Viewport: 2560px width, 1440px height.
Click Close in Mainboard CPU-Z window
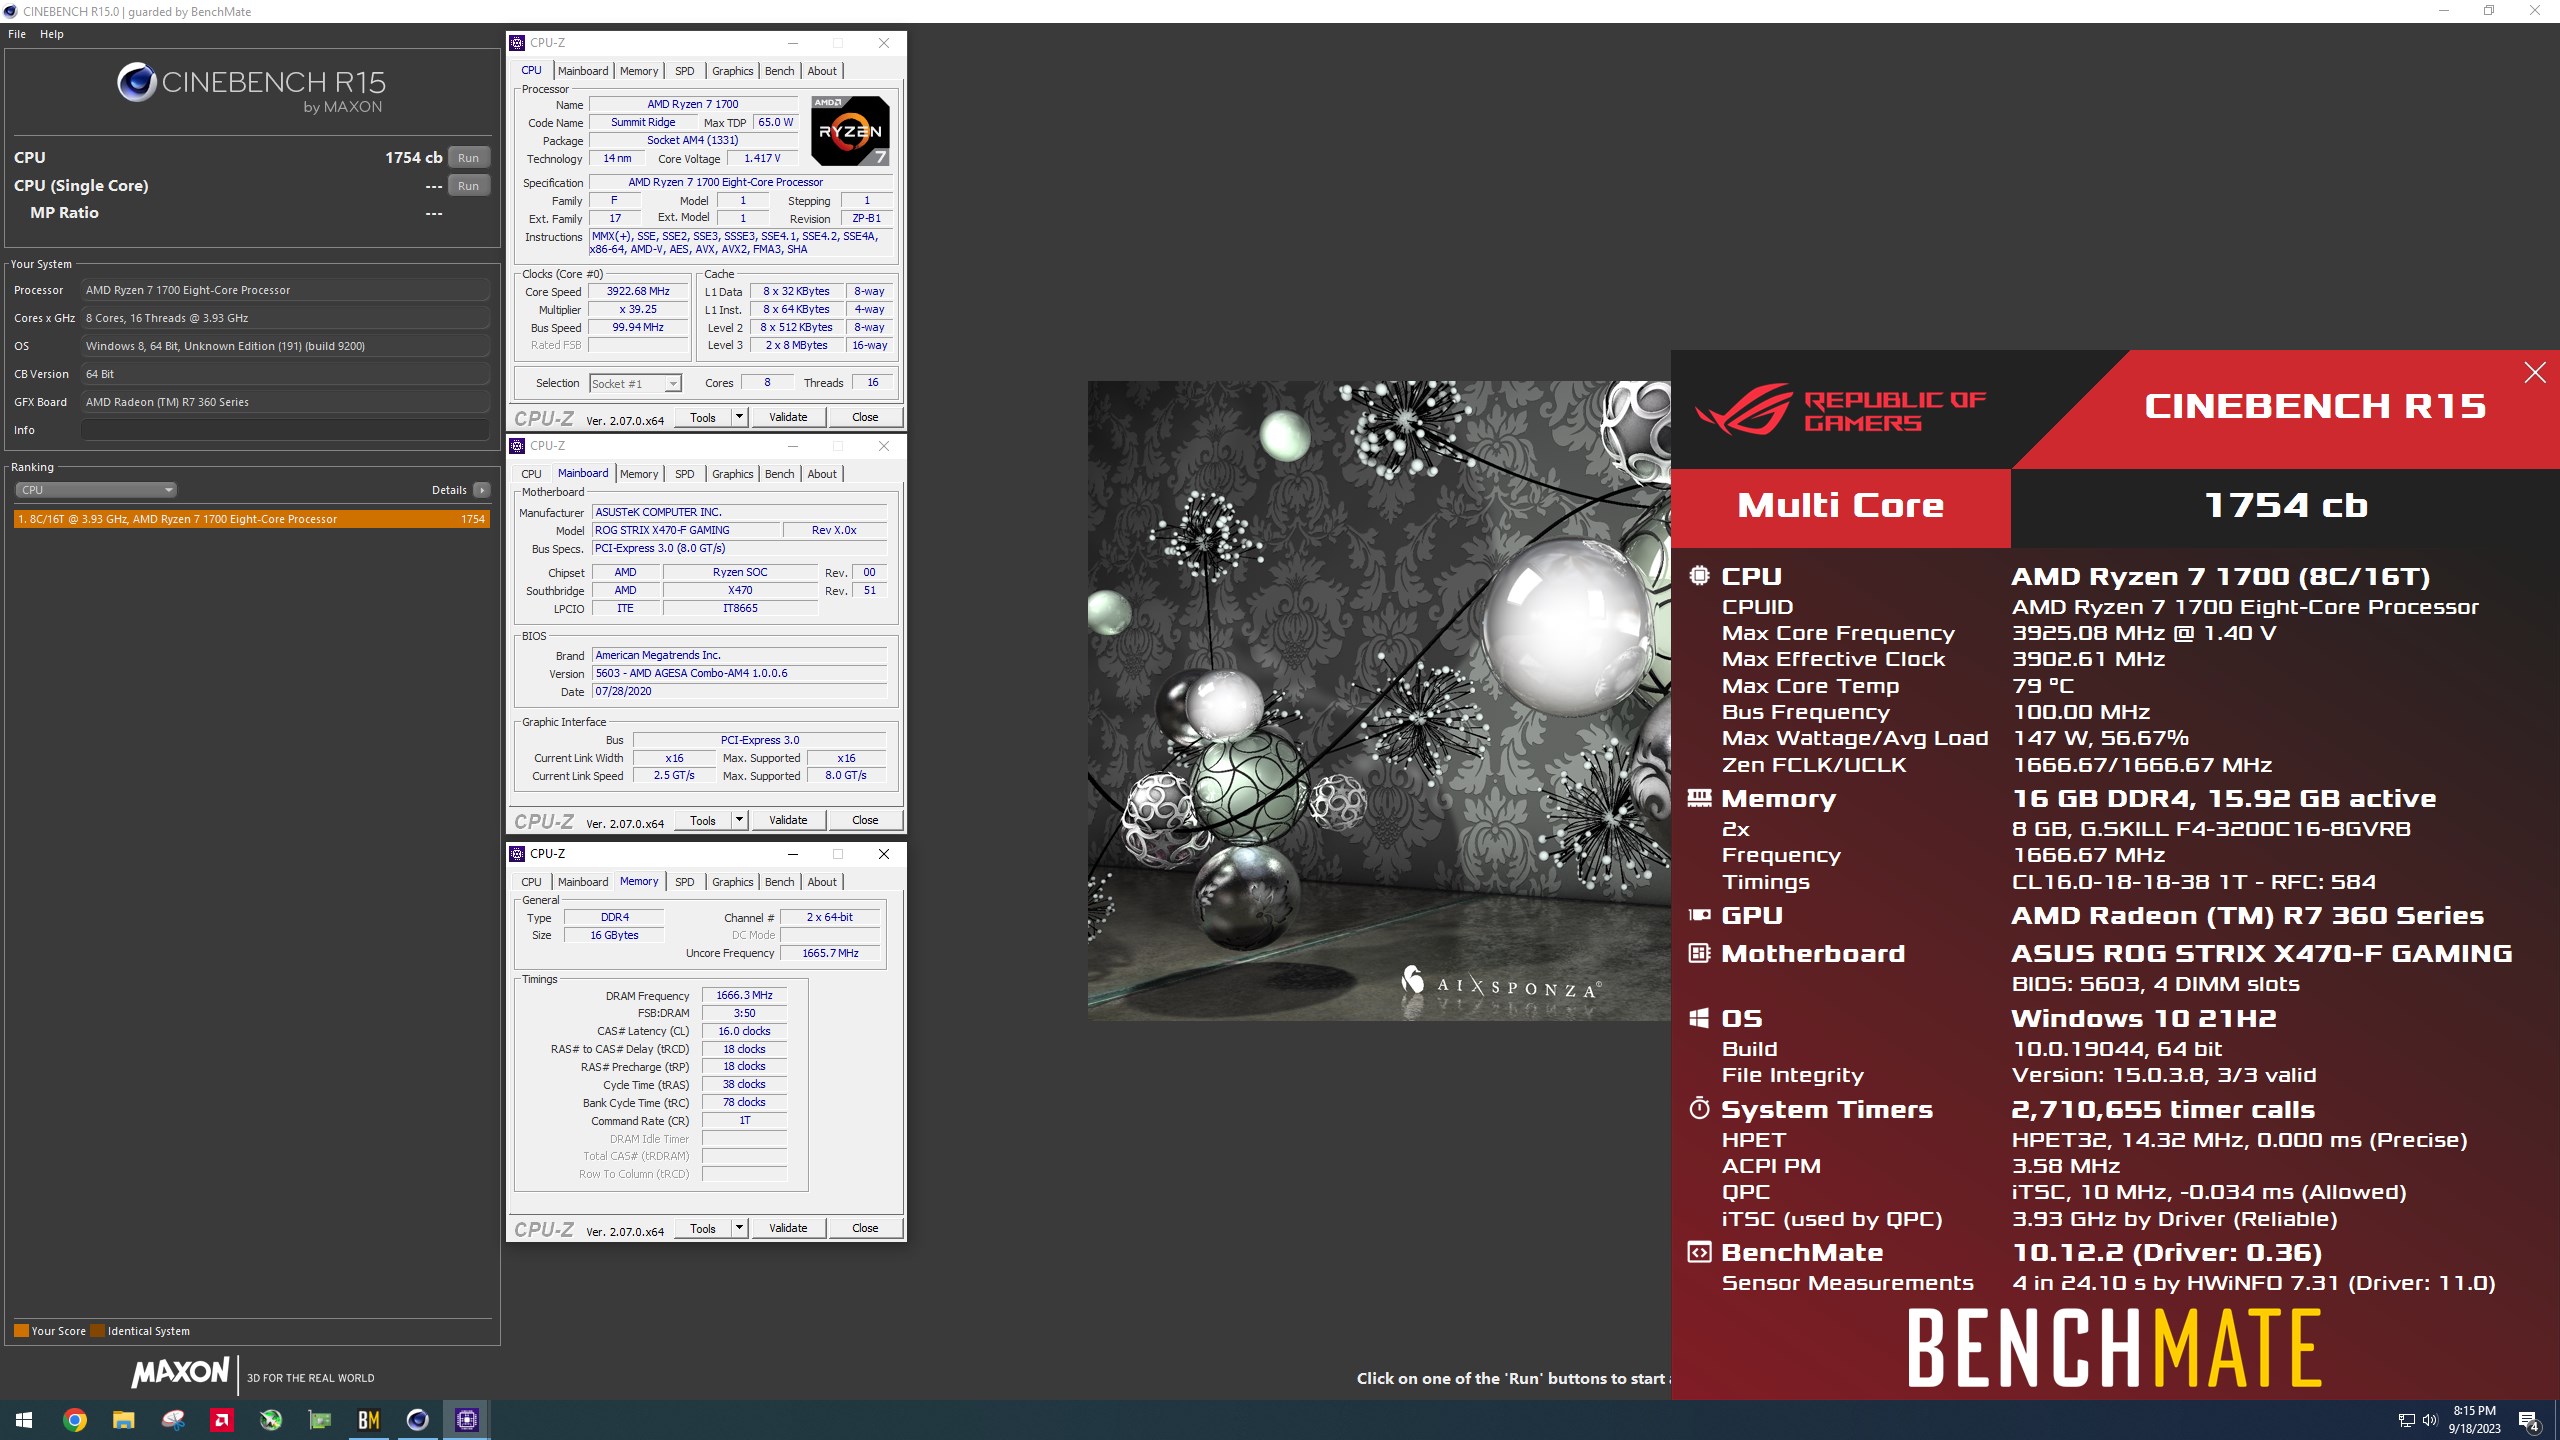(x=865, y=820)
